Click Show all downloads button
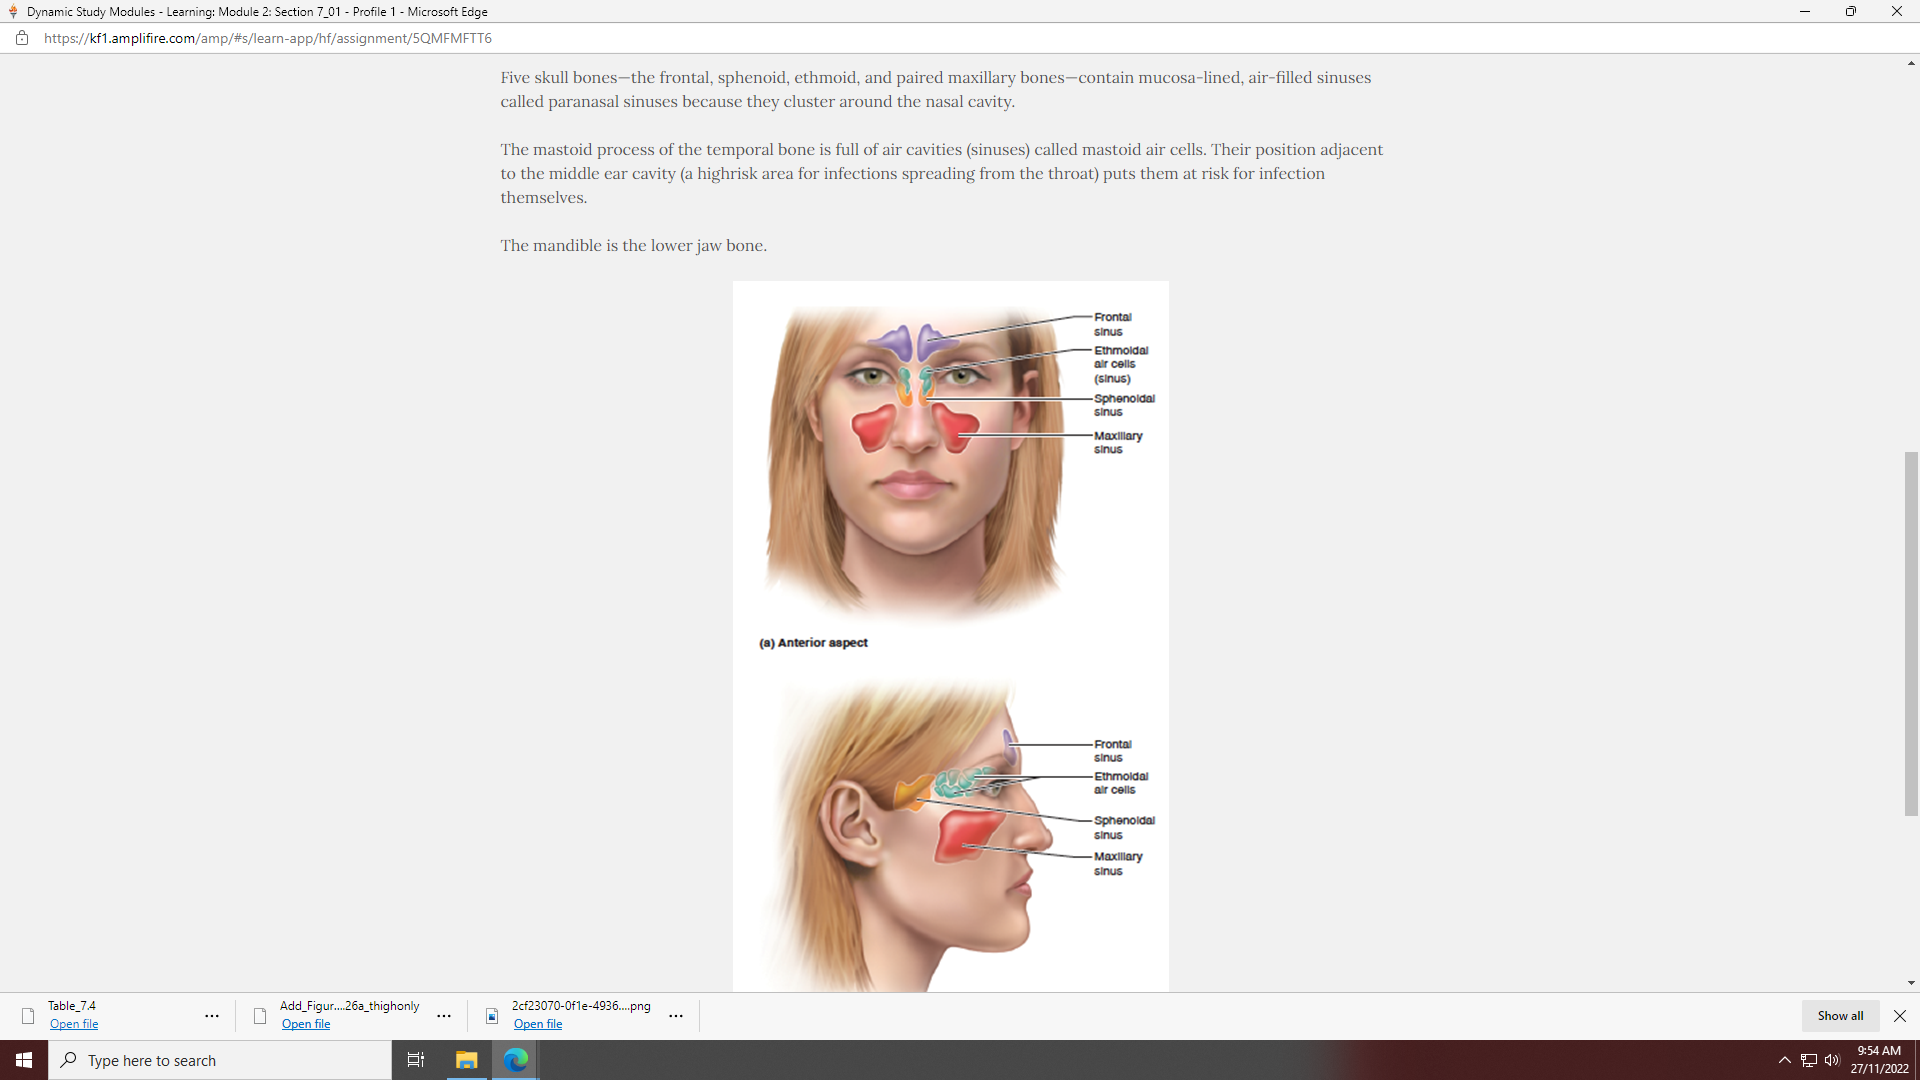 point(1840,1016)
